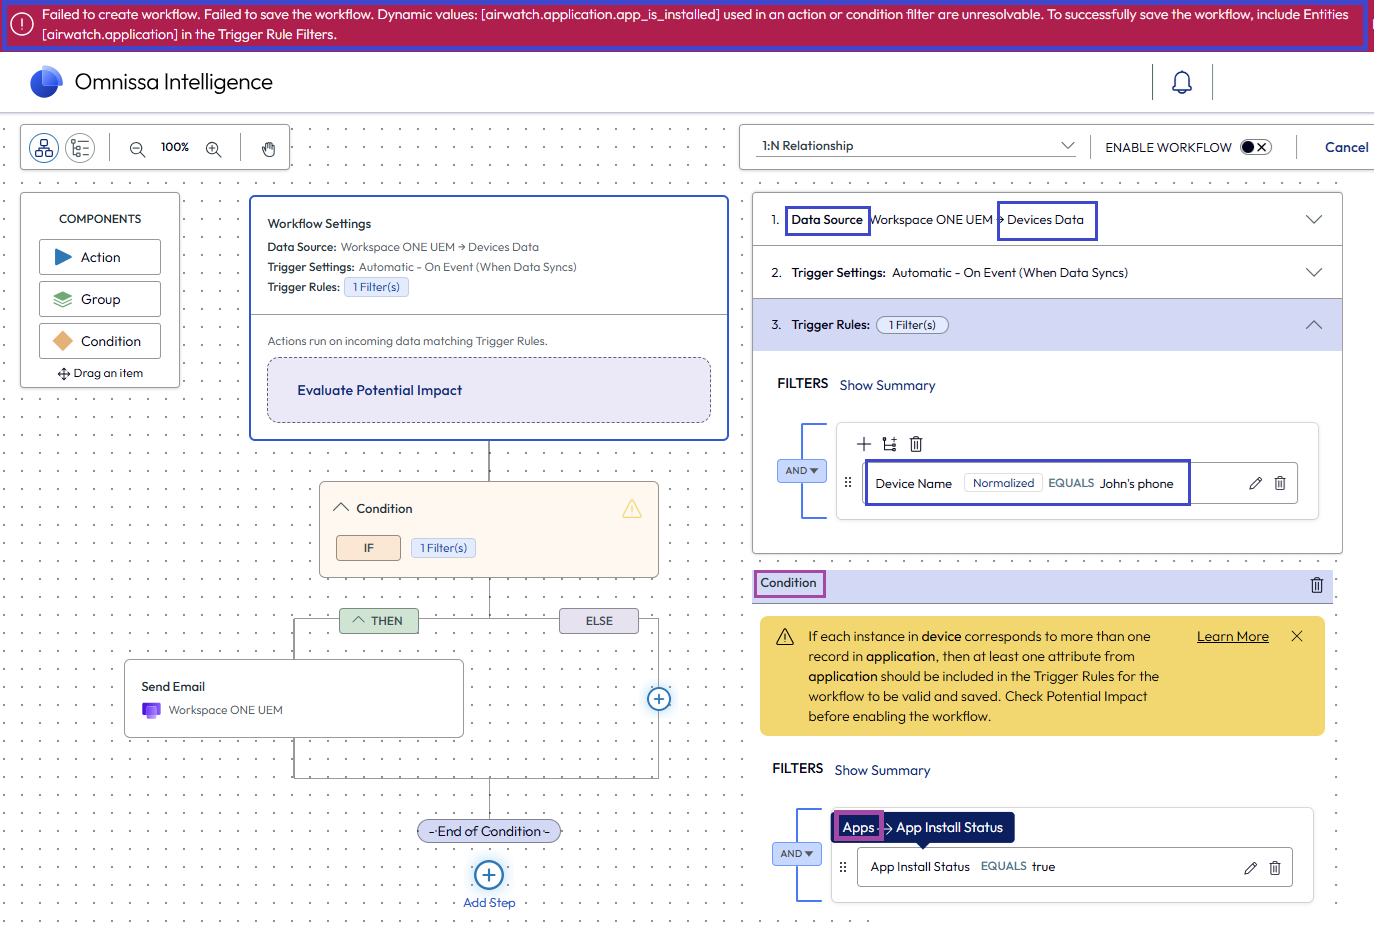Click the Workspace ONE UEM icon in Send Email
The width and height of the screenshot is (1374, 925).
[x=151, y=710]
